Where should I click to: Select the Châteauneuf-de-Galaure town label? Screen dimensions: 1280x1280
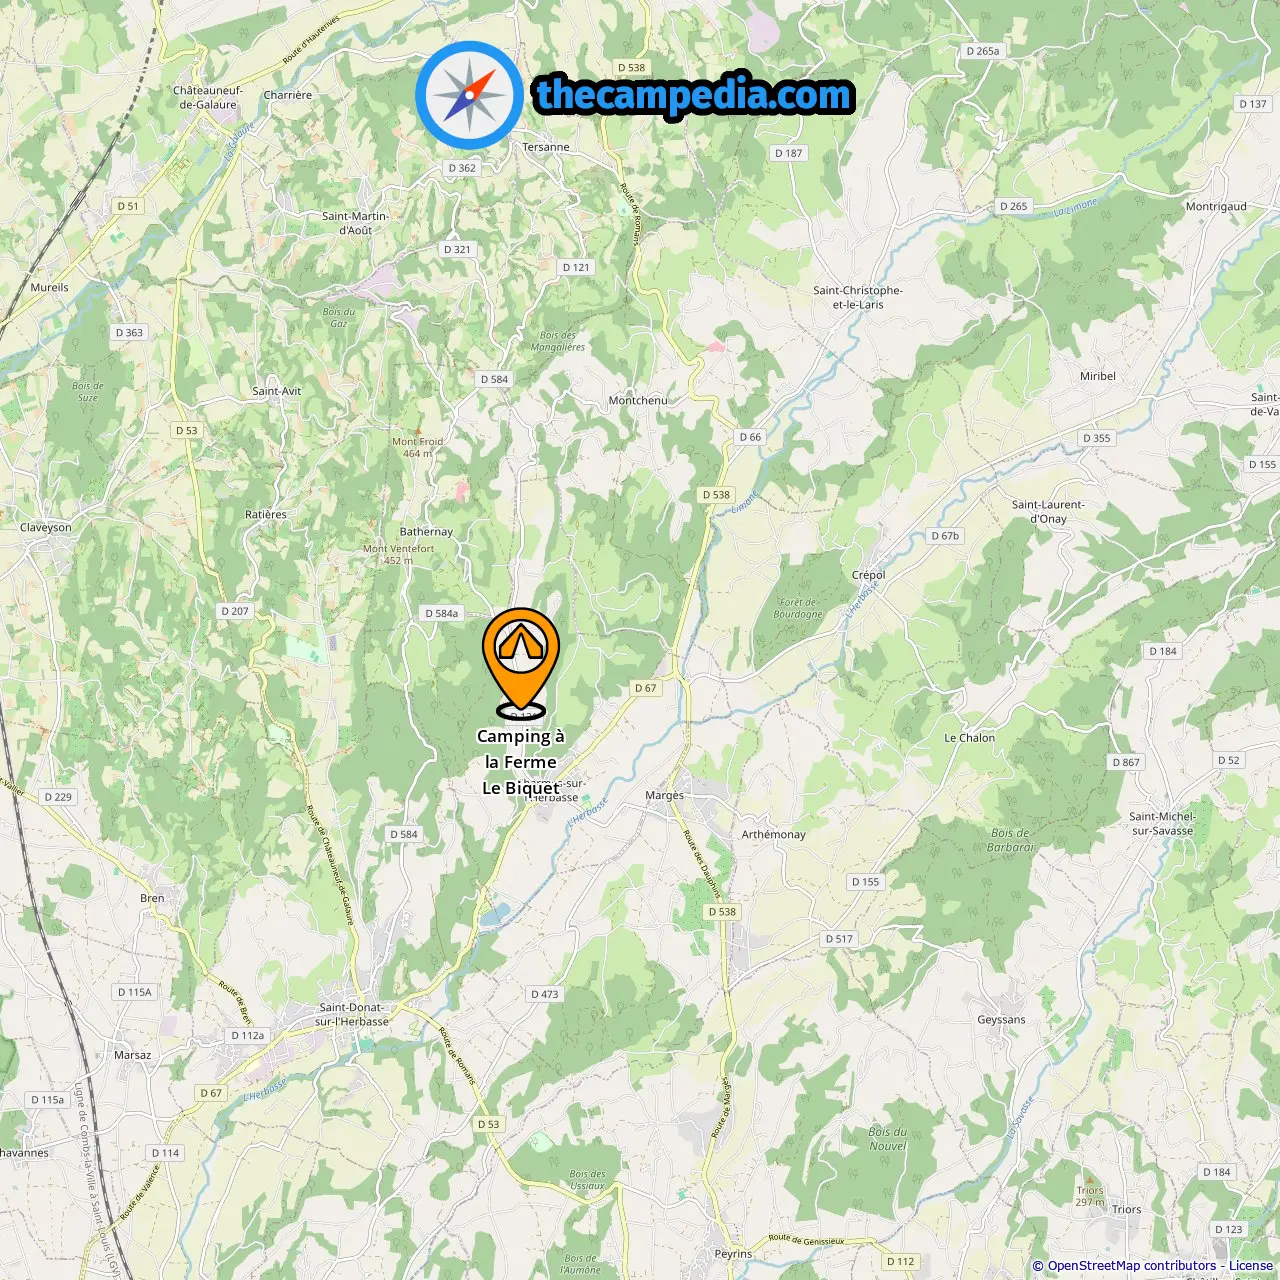(x=209, y=97)
